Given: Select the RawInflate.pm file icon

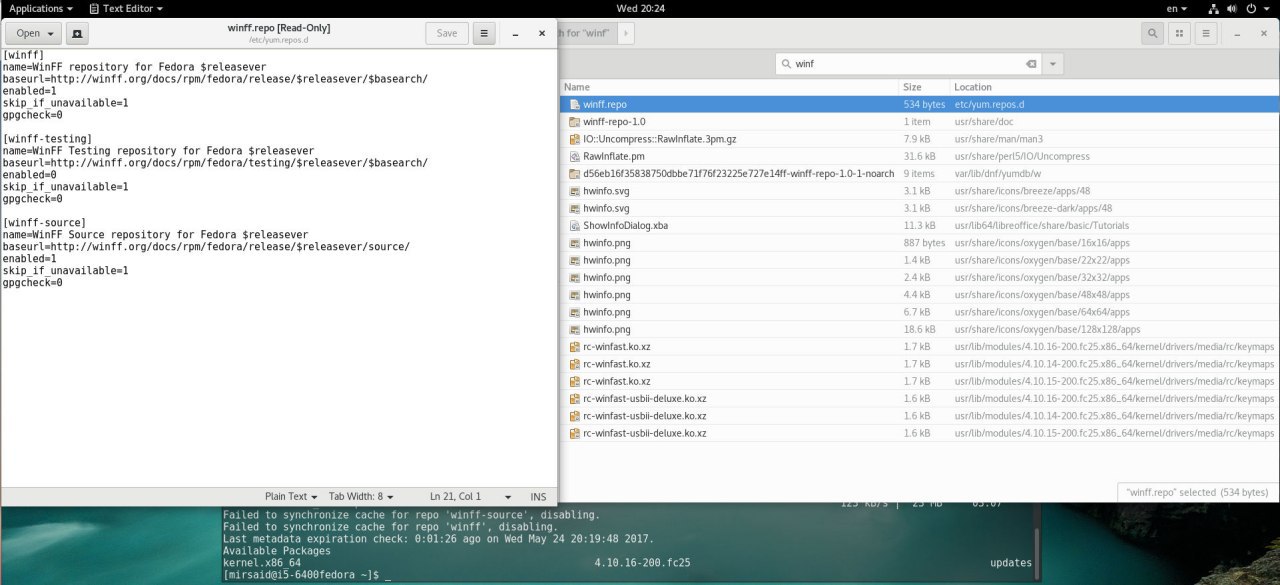Looking at the screenshot, I should click(574, 156).
